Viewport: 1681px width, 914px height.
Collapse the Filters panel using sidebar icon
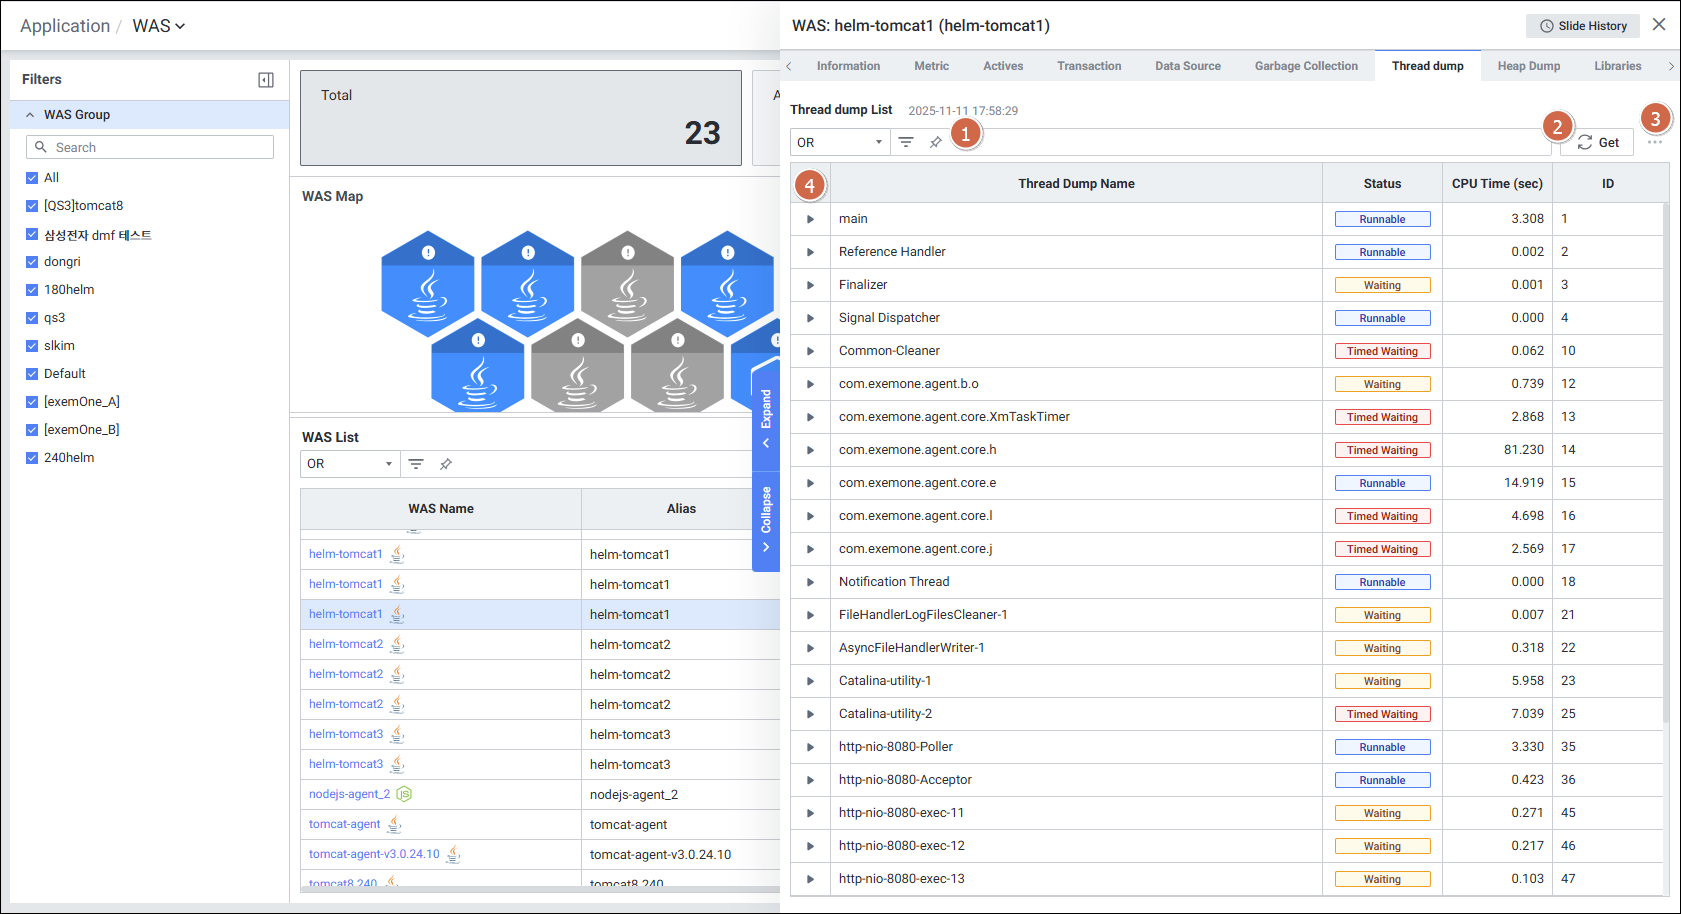coord(266,80)
